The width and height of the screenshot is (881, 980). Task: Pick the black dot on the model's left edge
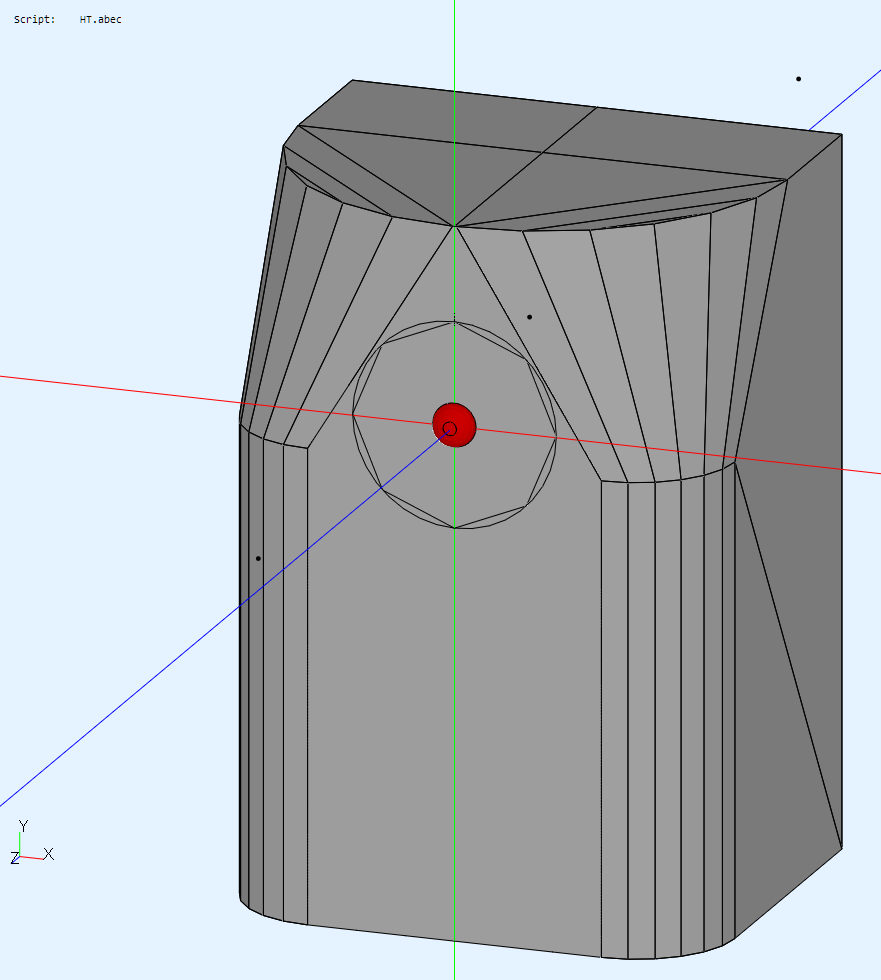click(258, 558)
